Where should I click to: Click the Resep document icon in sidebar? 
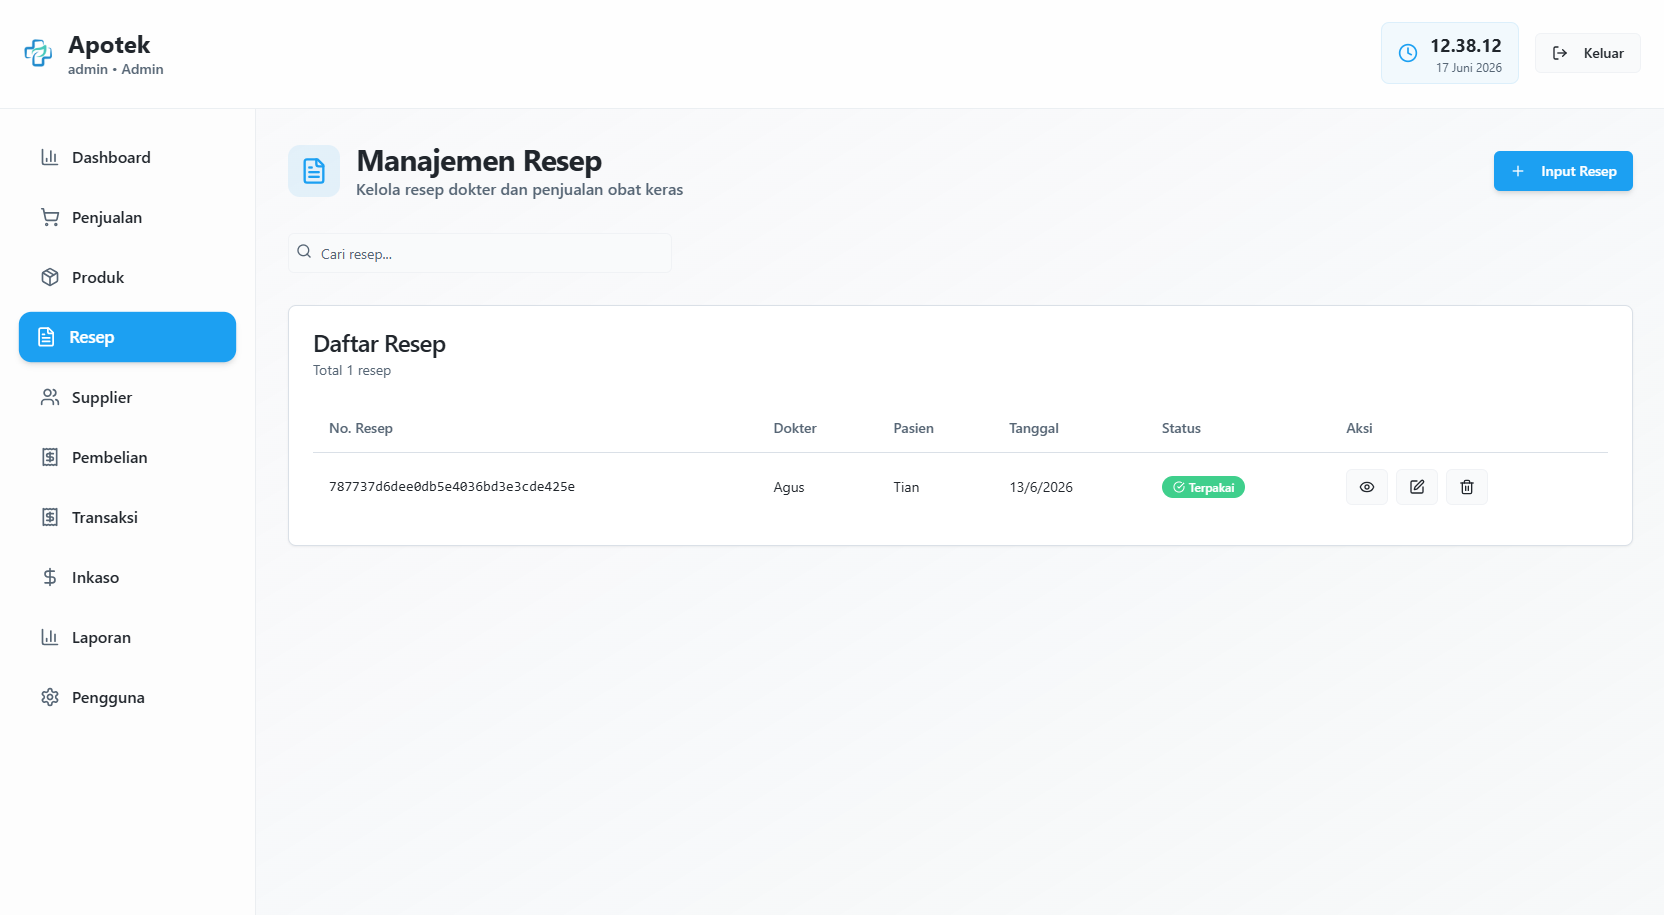[x=46, y=337]
